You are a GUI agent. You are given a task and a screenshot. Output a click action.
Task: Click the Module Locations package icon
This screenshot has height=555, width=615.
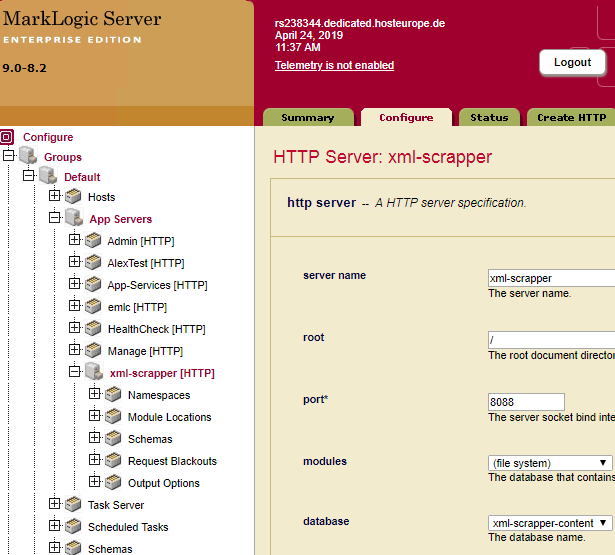click(x=113, y=416)
